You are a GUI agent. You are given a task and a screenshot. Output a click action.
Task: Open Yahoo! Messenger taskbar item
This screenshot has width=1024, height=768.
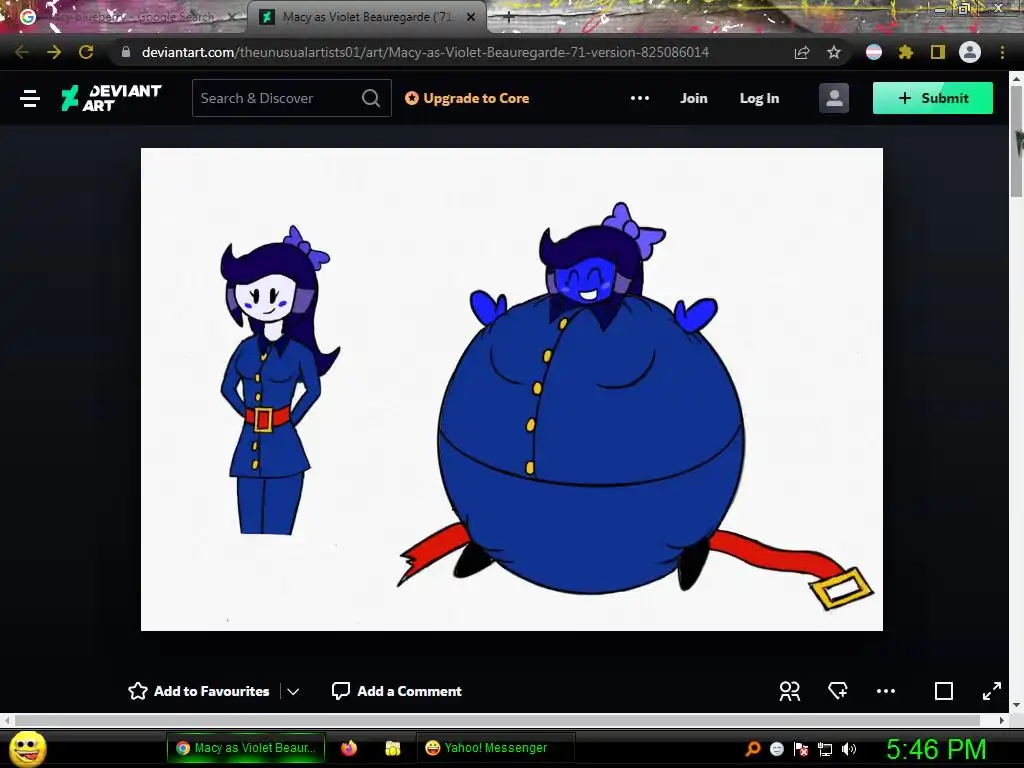point(495,748)
